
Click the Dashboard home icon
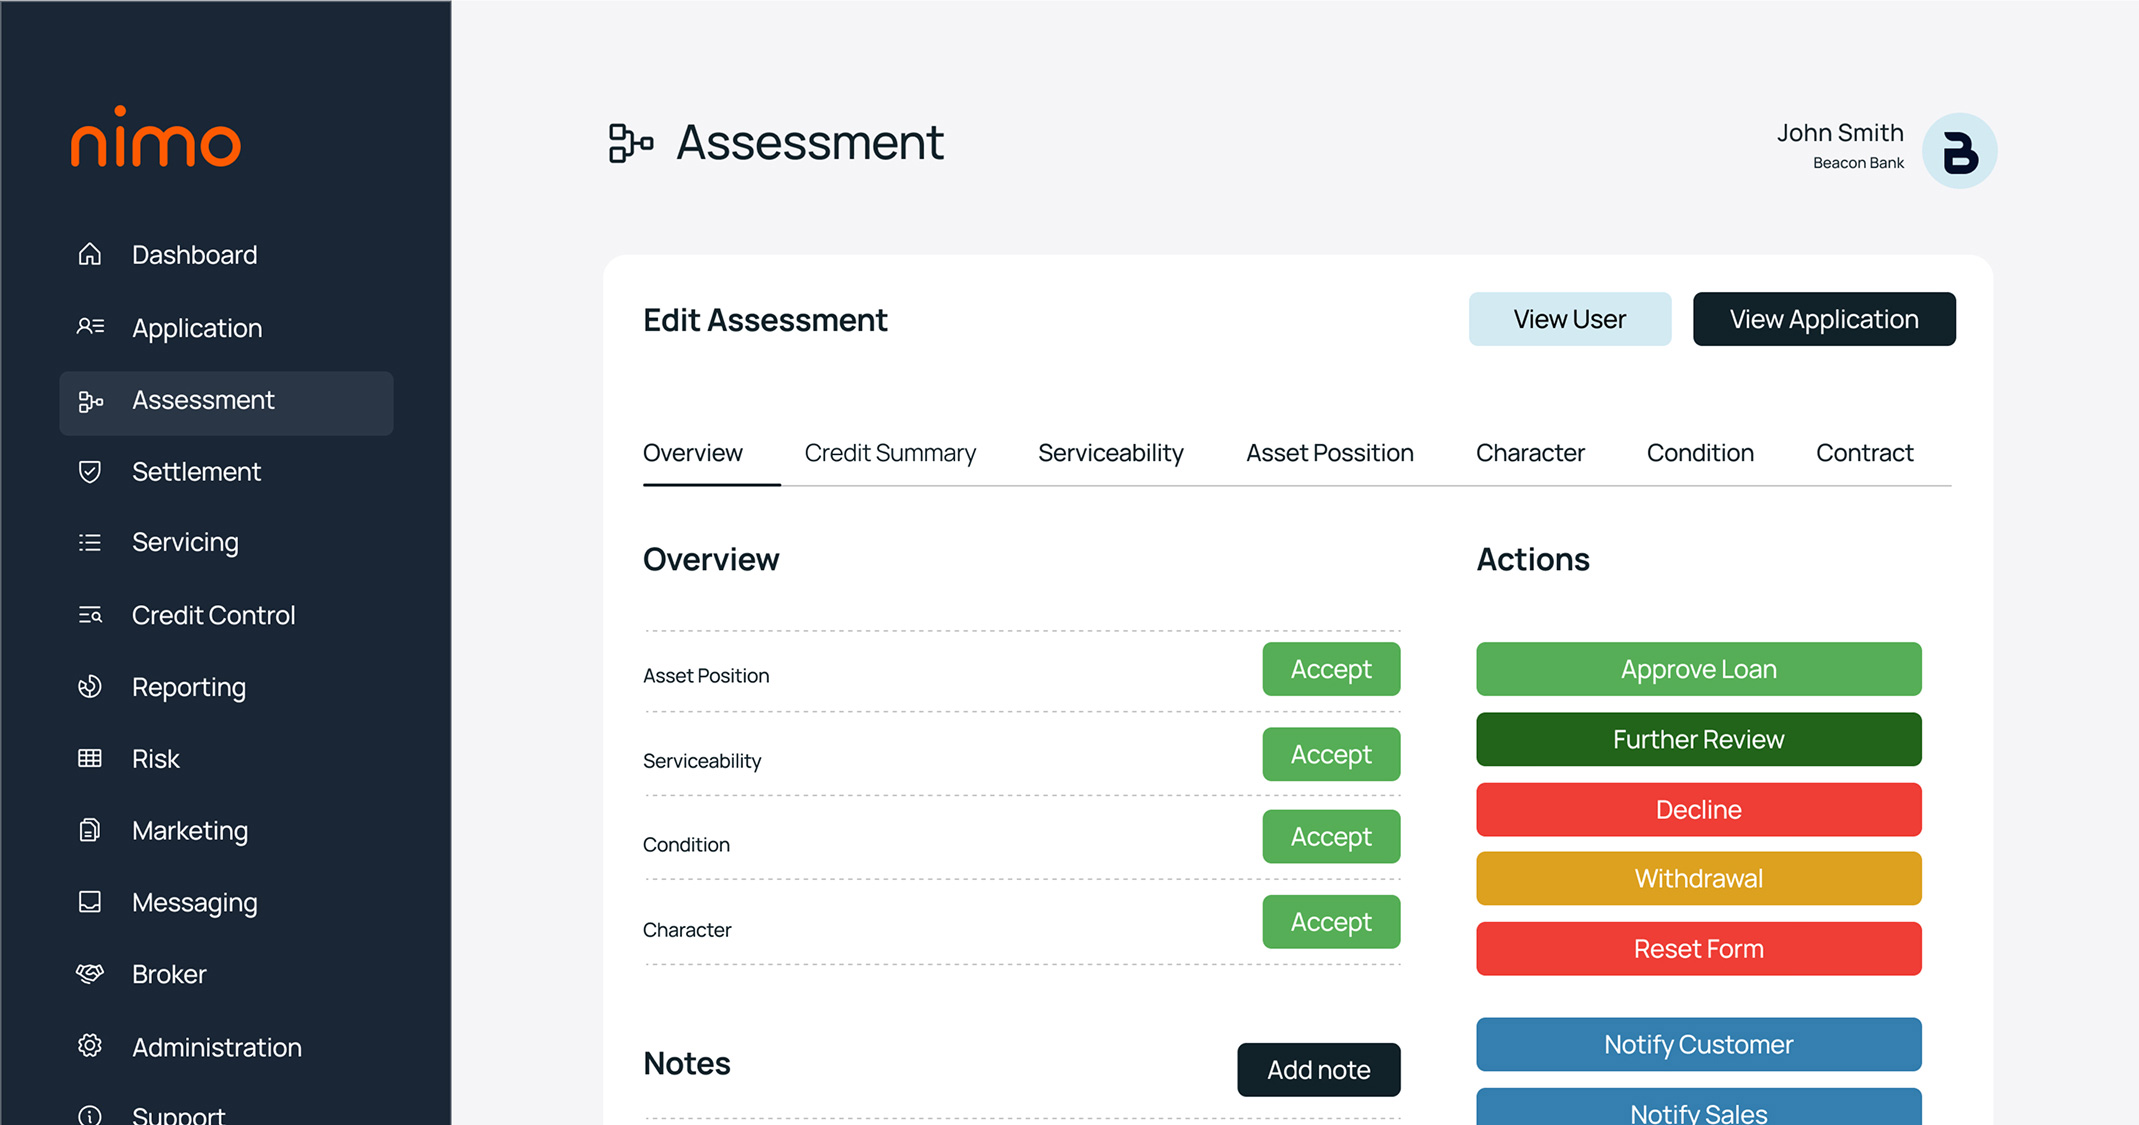click(90, 254)
